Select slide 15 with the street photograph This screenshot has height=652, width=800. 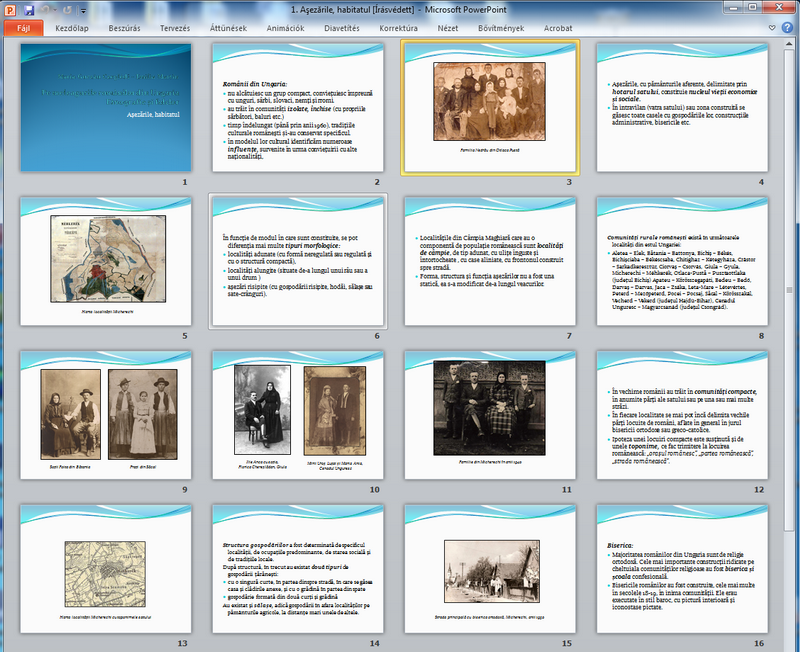point(489,568)
